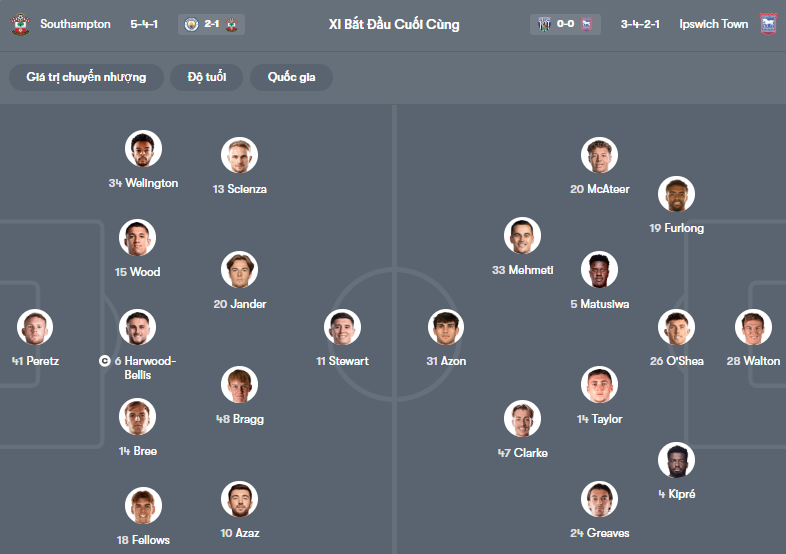This screenshot has width=786, height=554.
Task: Click the Southampton team name link
Action: pos(75,24)
